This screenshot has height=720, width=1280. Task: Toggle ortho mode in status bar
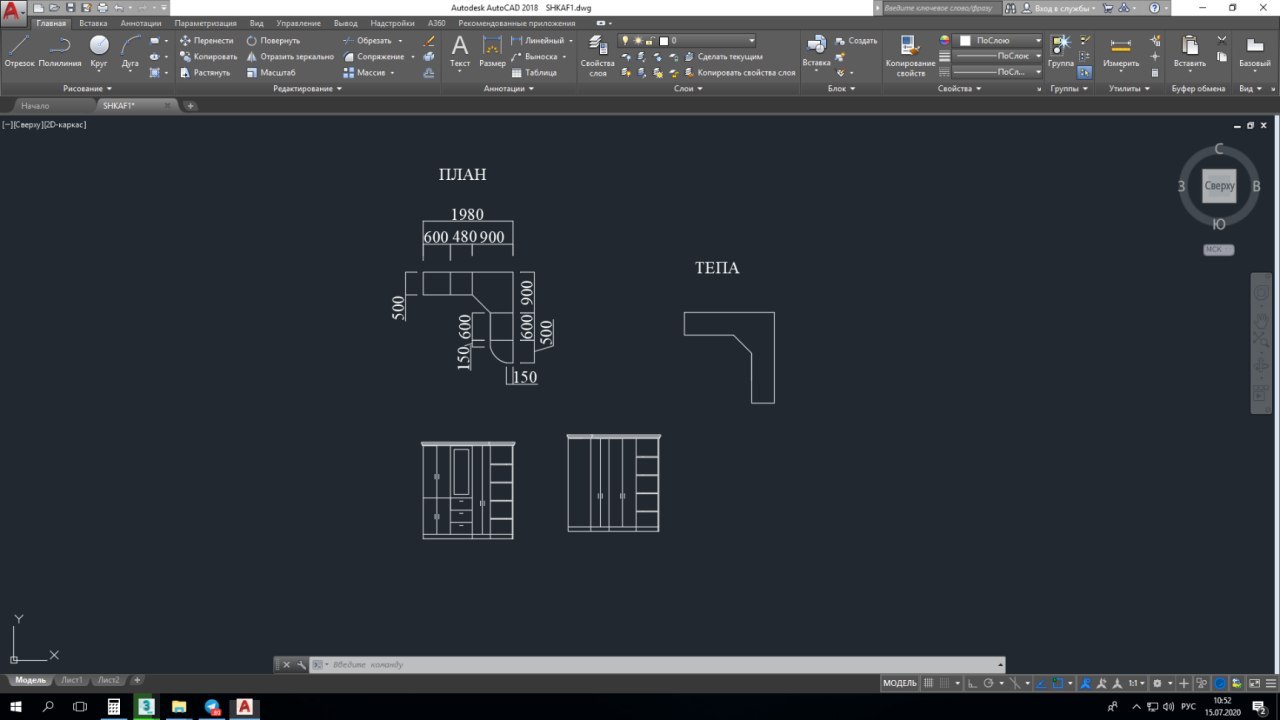pos(971,683)
